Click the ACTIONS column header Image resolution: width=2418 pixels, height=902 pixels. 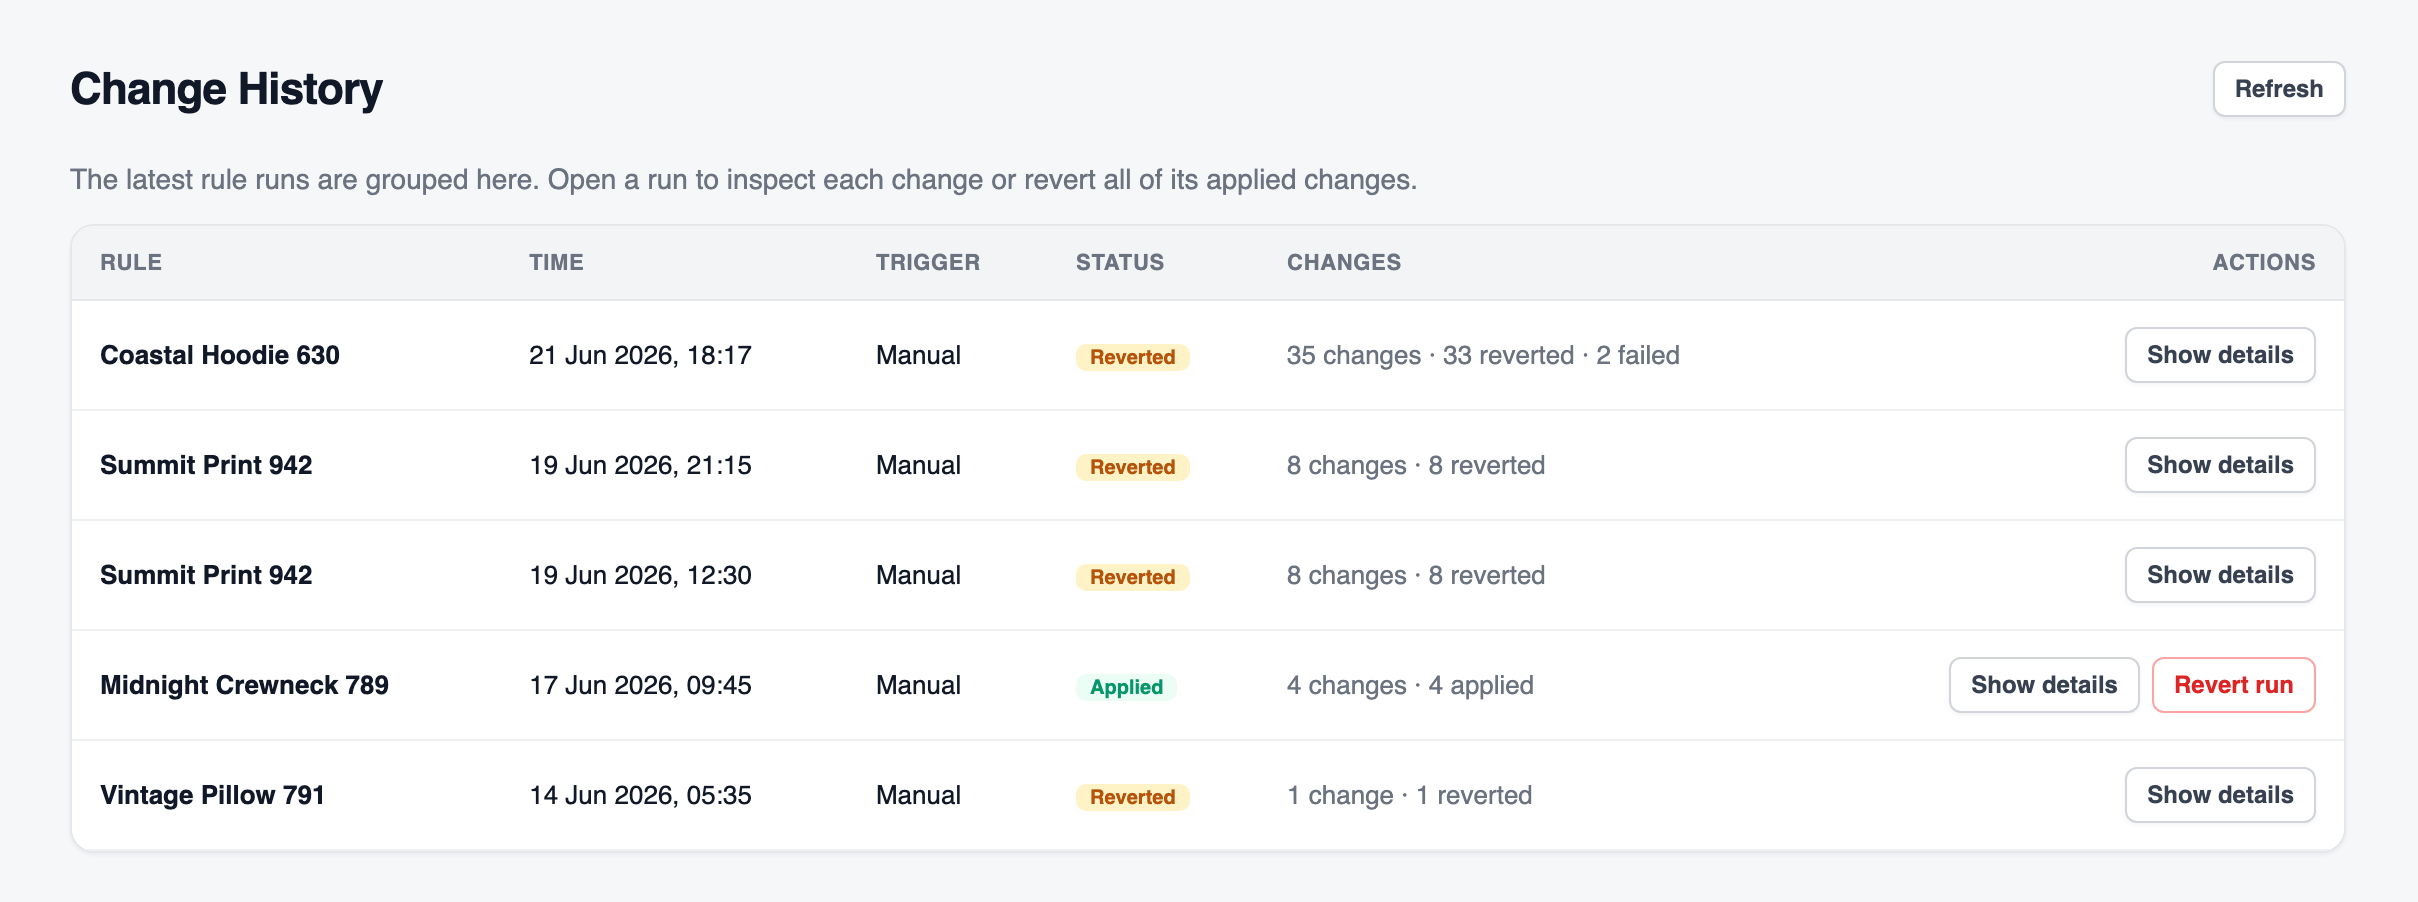[x=2264, y=262]
